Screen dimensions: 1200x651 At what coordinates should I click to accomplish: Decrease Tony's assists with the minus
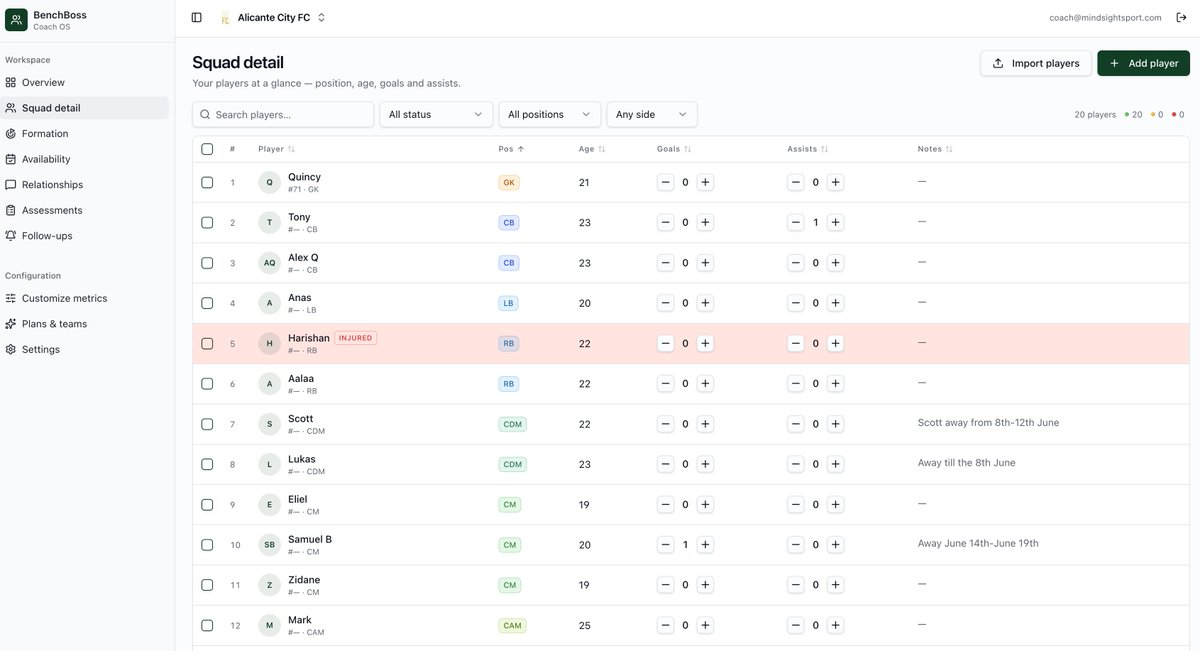pos(796,222)
